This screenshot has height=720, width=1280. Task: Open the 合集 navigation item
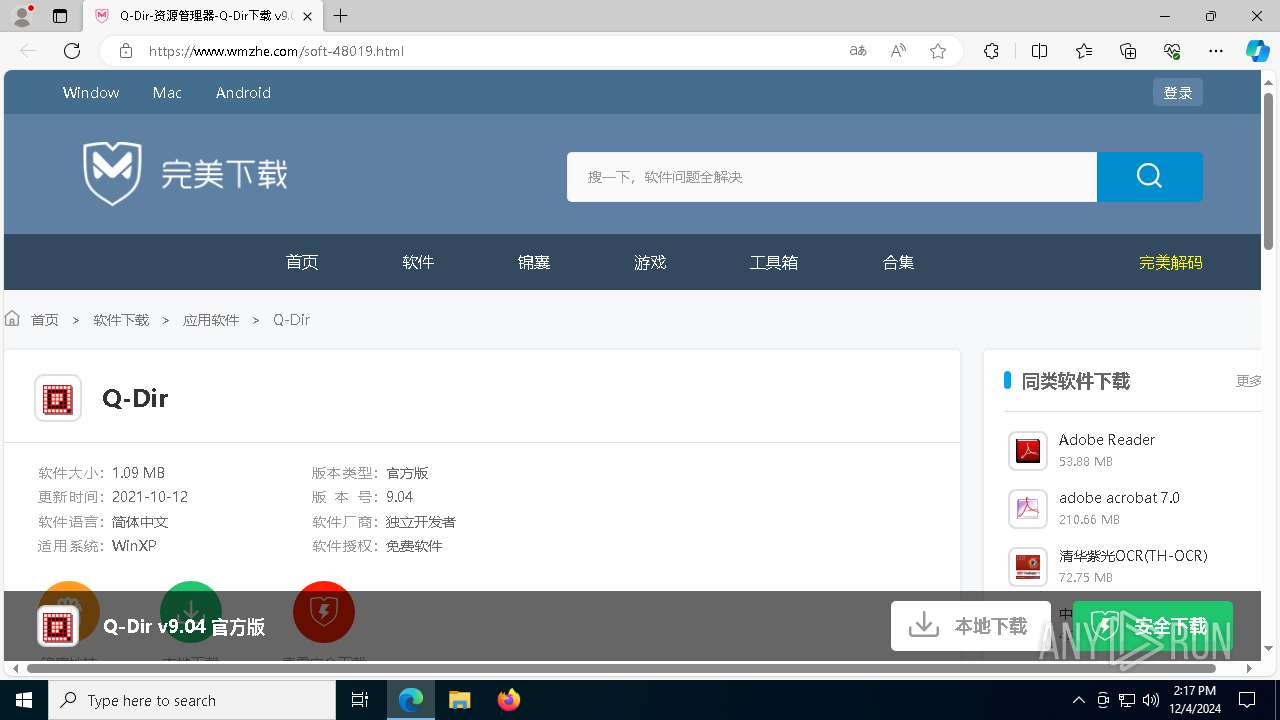point(898,262)
